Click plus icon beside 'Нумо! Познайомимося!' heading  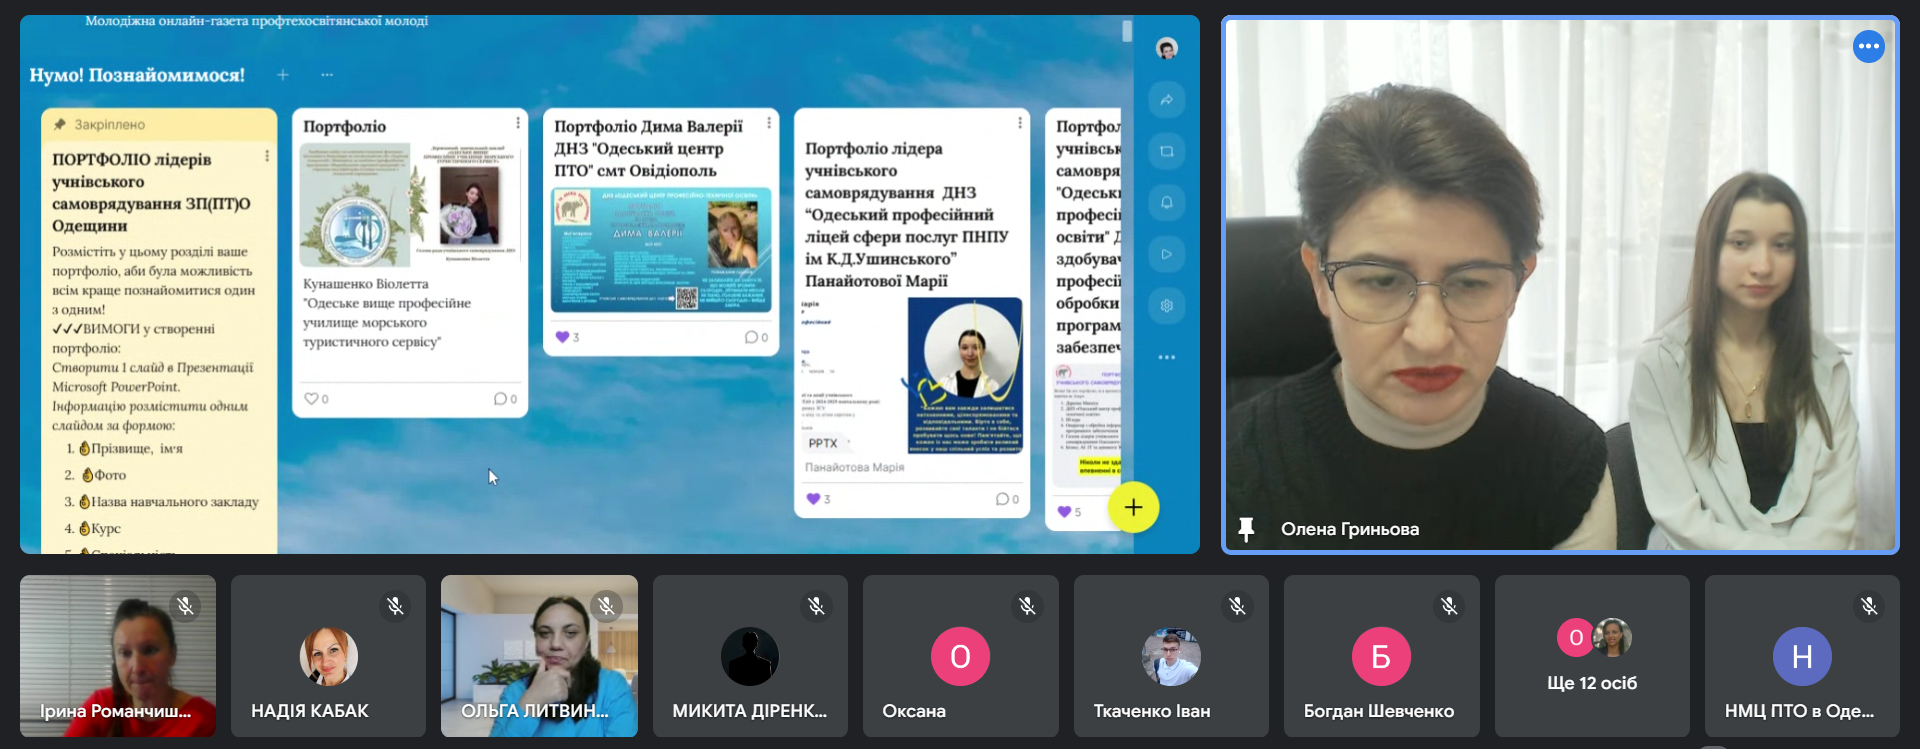point(283,75)
